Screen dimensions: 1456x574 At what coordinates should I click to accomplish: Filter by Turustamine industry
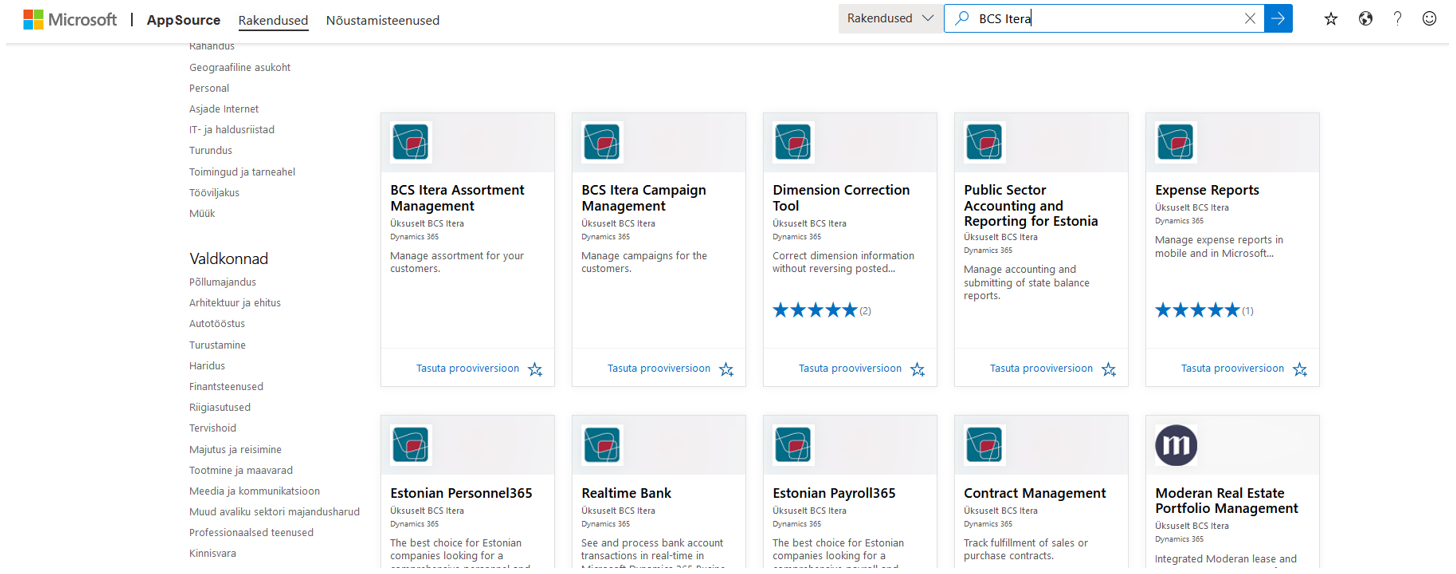[x=217, y=345]
